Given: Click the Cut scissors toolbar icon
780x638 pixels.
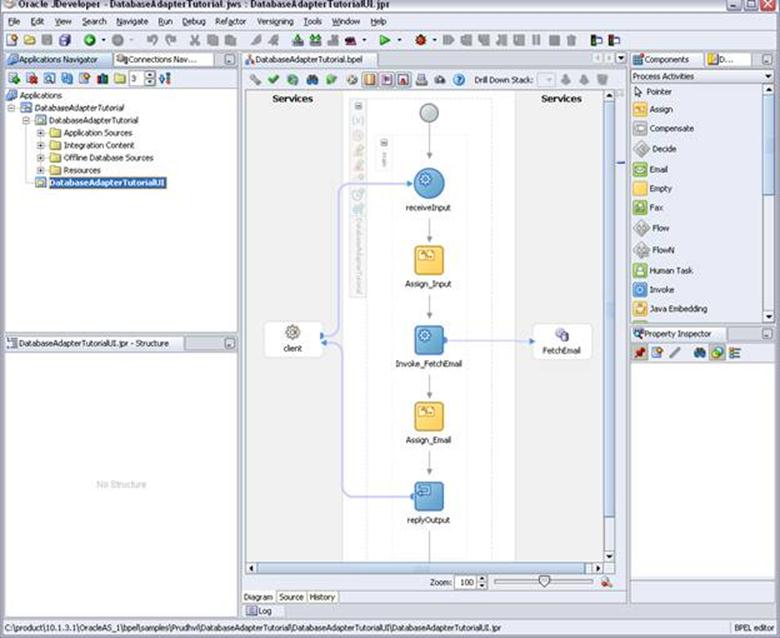Looking at the screenshot, I should click(195, 40).
